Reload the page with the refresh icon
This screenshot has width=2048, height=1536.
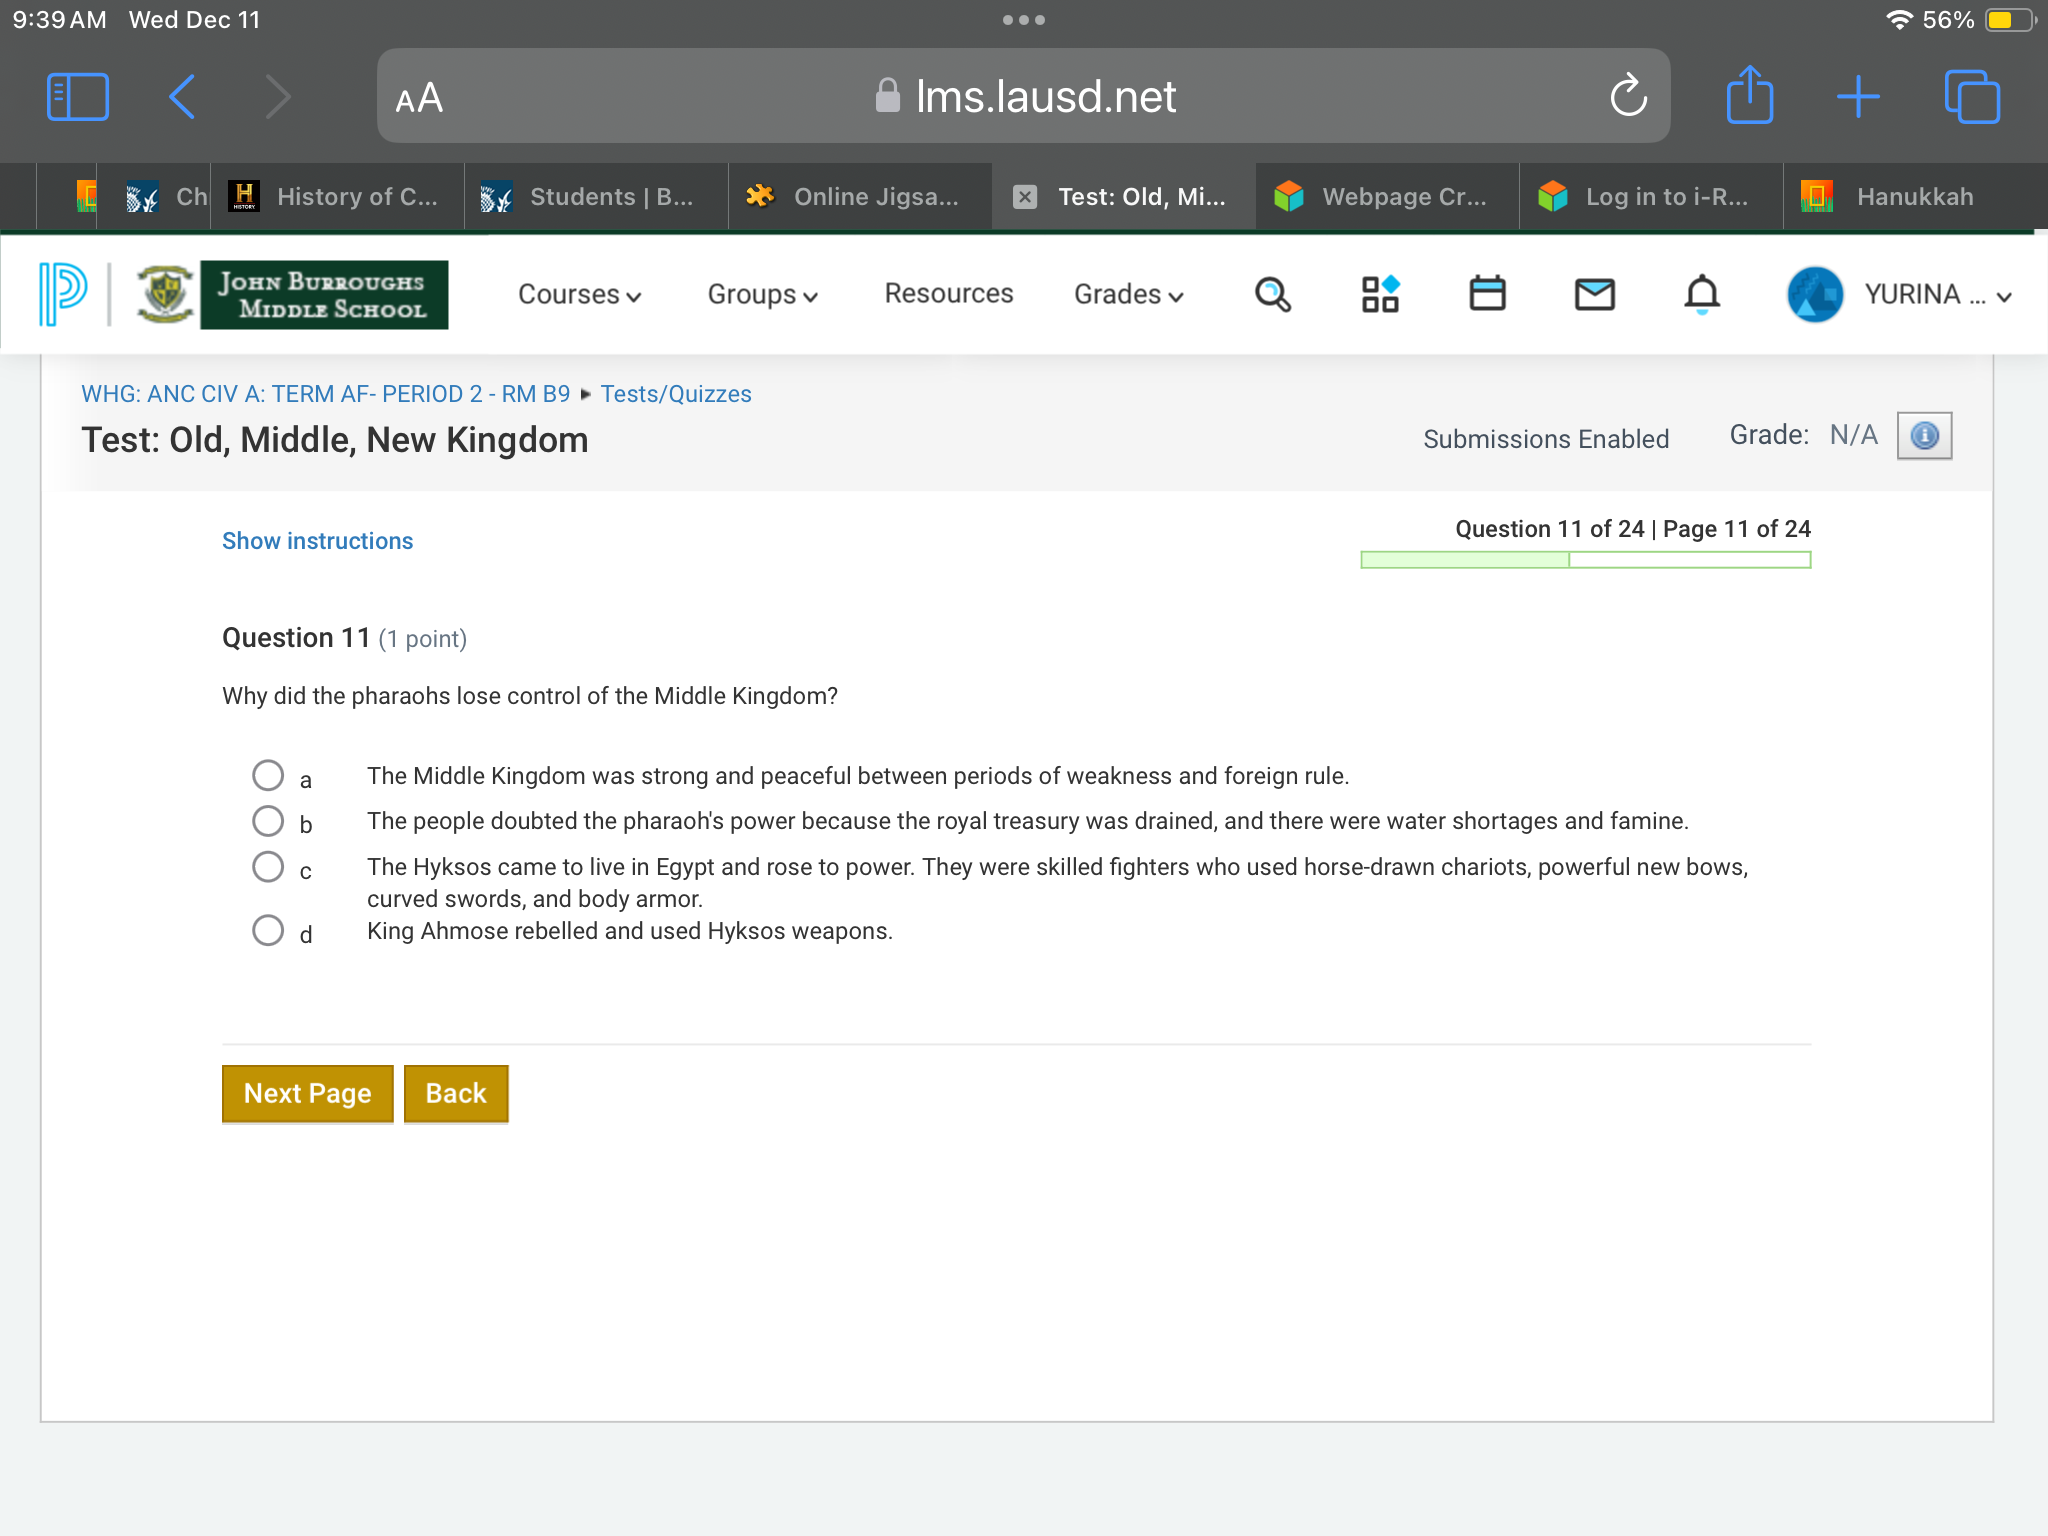pyautogui.click(x=1628, y=96)
